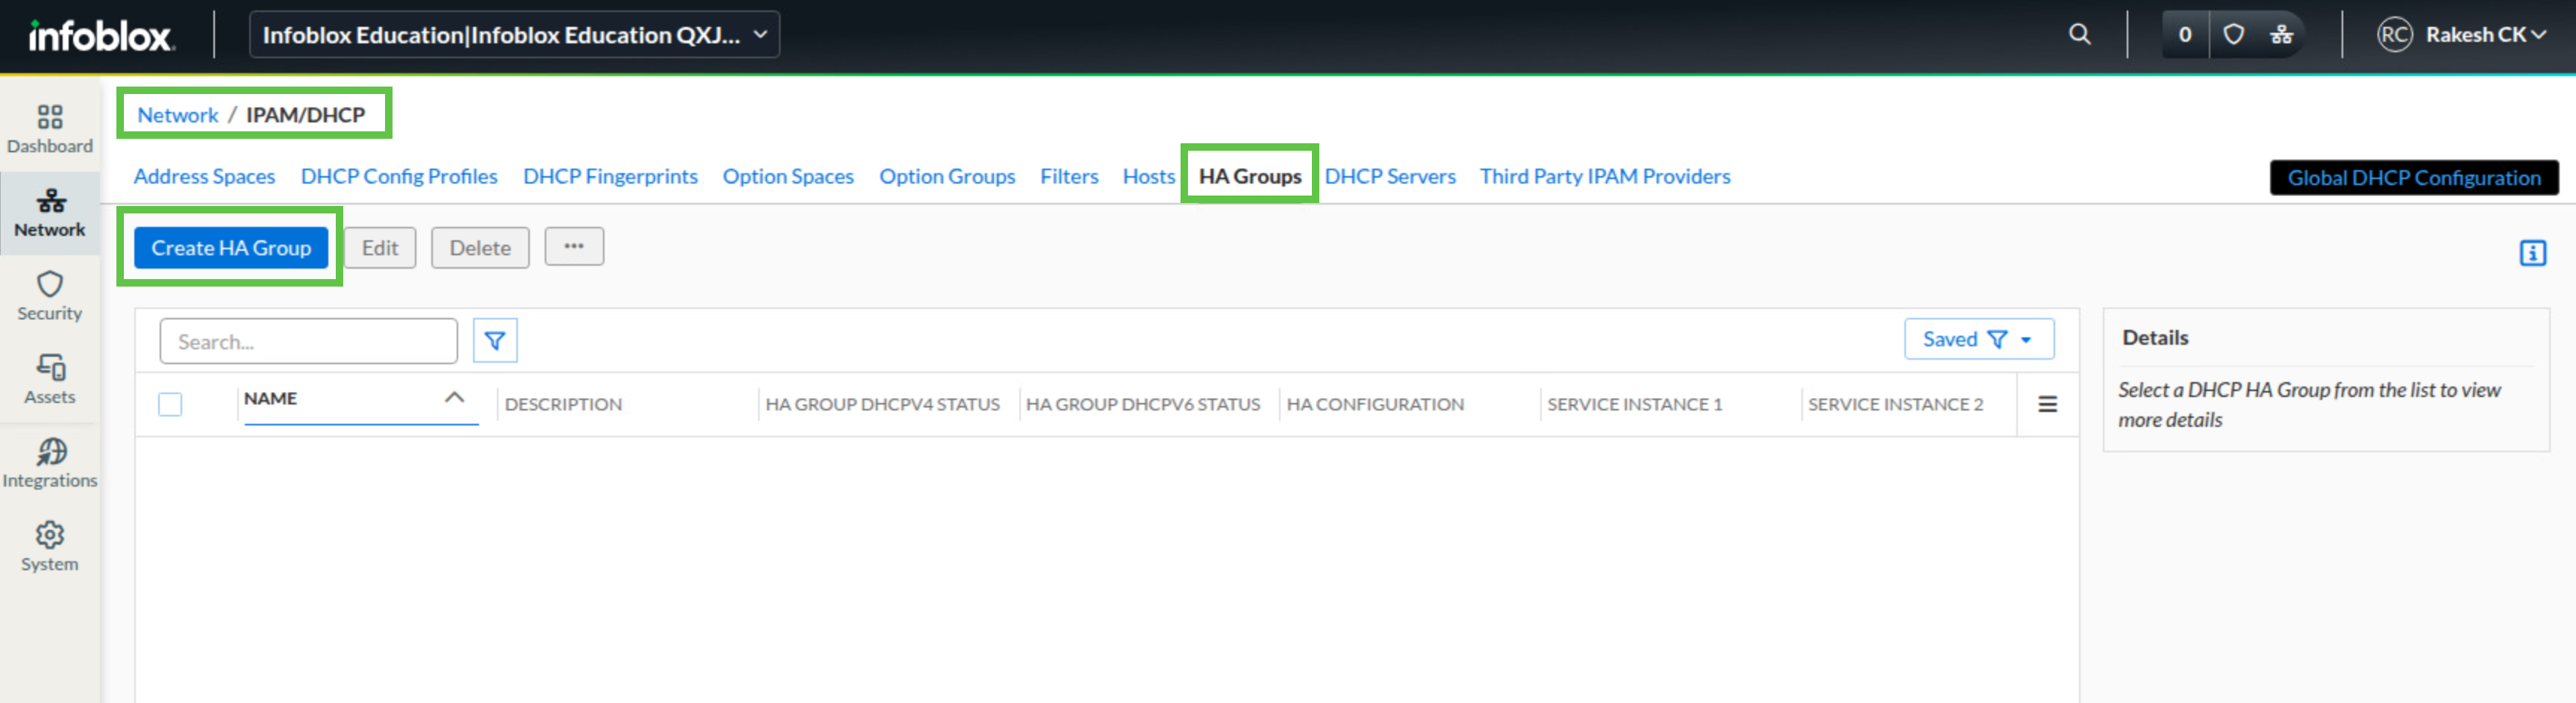Viewport: 2576px width, 703px height.
Task: Select all rows with header checkbox
Action: point(170,404)
